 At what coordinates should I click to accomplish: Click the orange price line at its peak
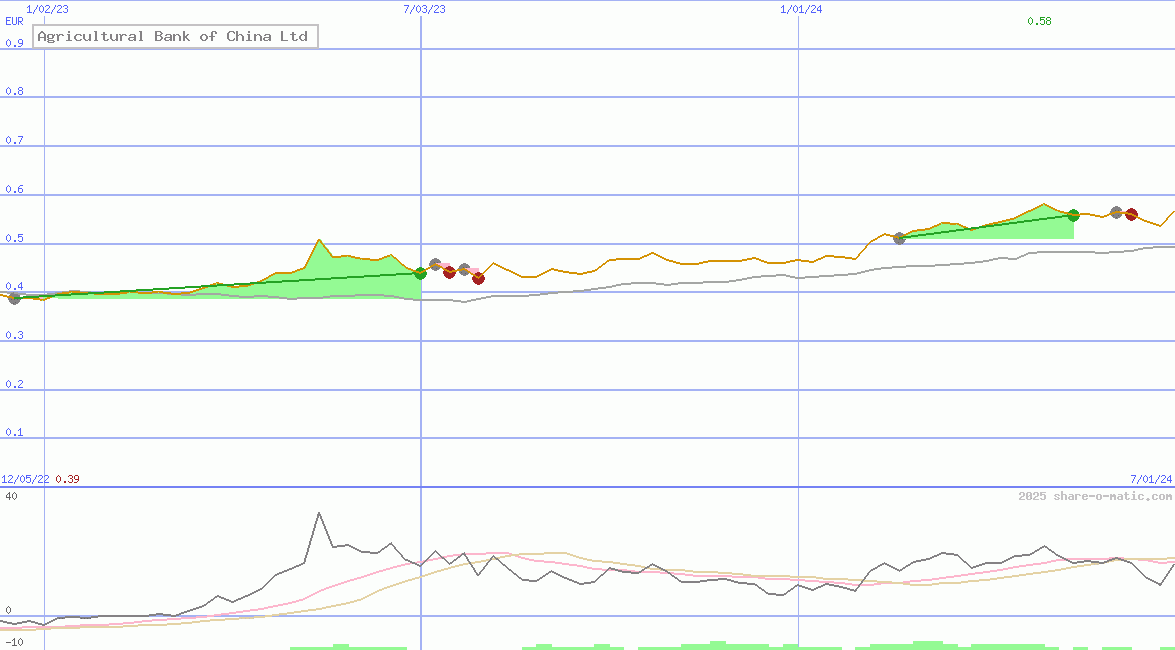320,239
